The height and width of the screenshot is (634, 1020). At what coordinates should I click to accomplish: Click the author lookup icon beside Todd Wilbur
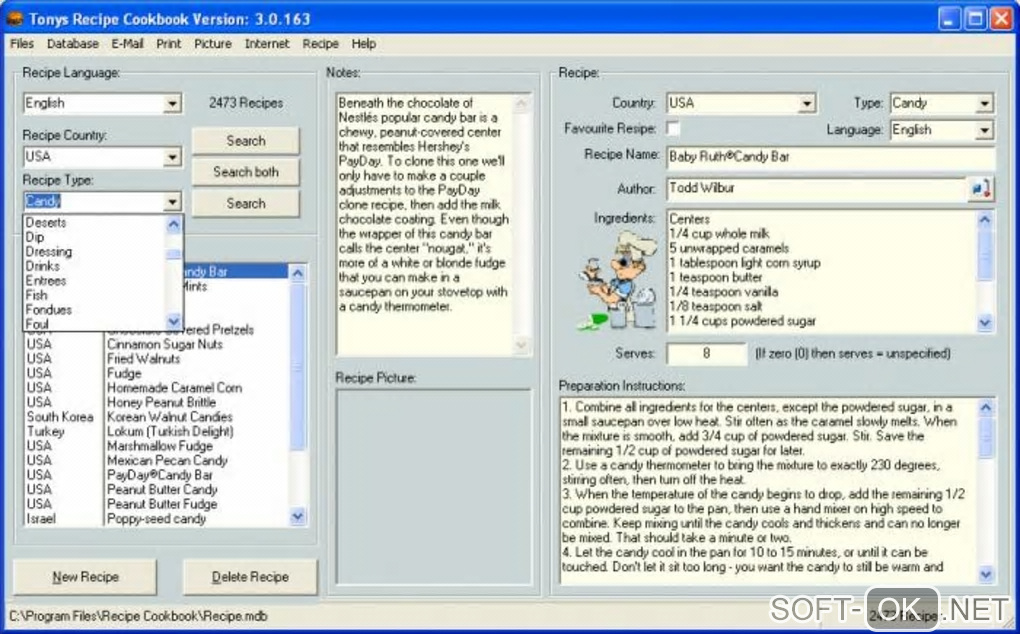click(x=981, y=189)
